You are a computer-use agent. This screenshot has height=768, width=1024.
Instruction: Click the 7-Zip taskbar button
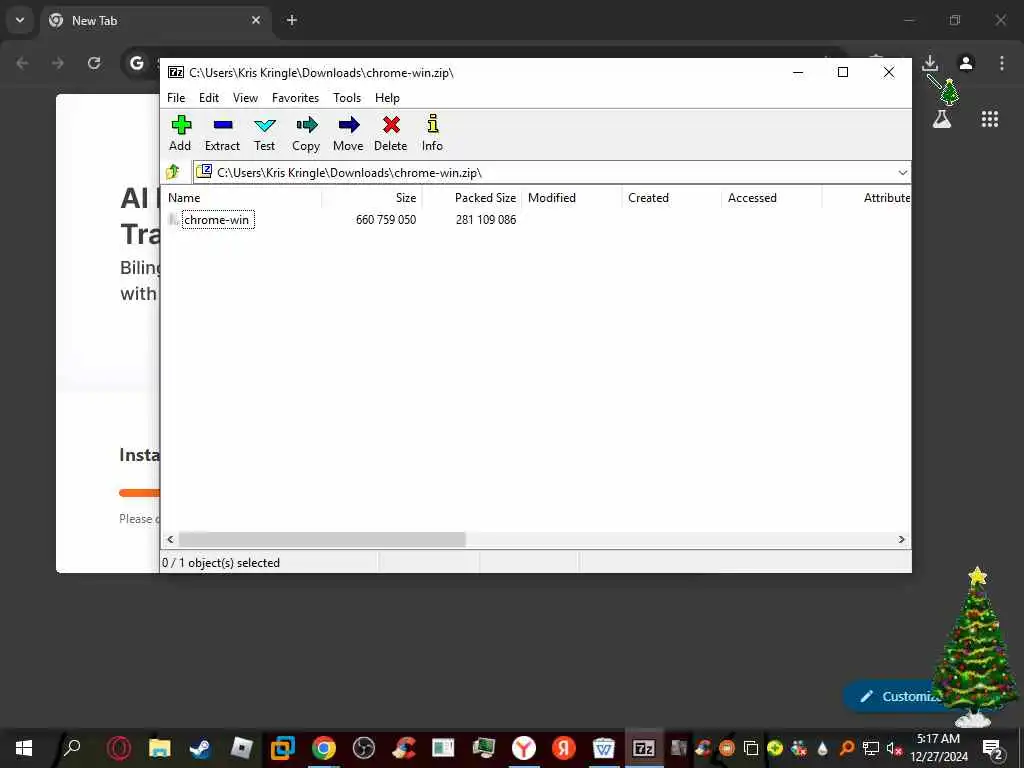[x=644, y=748]
